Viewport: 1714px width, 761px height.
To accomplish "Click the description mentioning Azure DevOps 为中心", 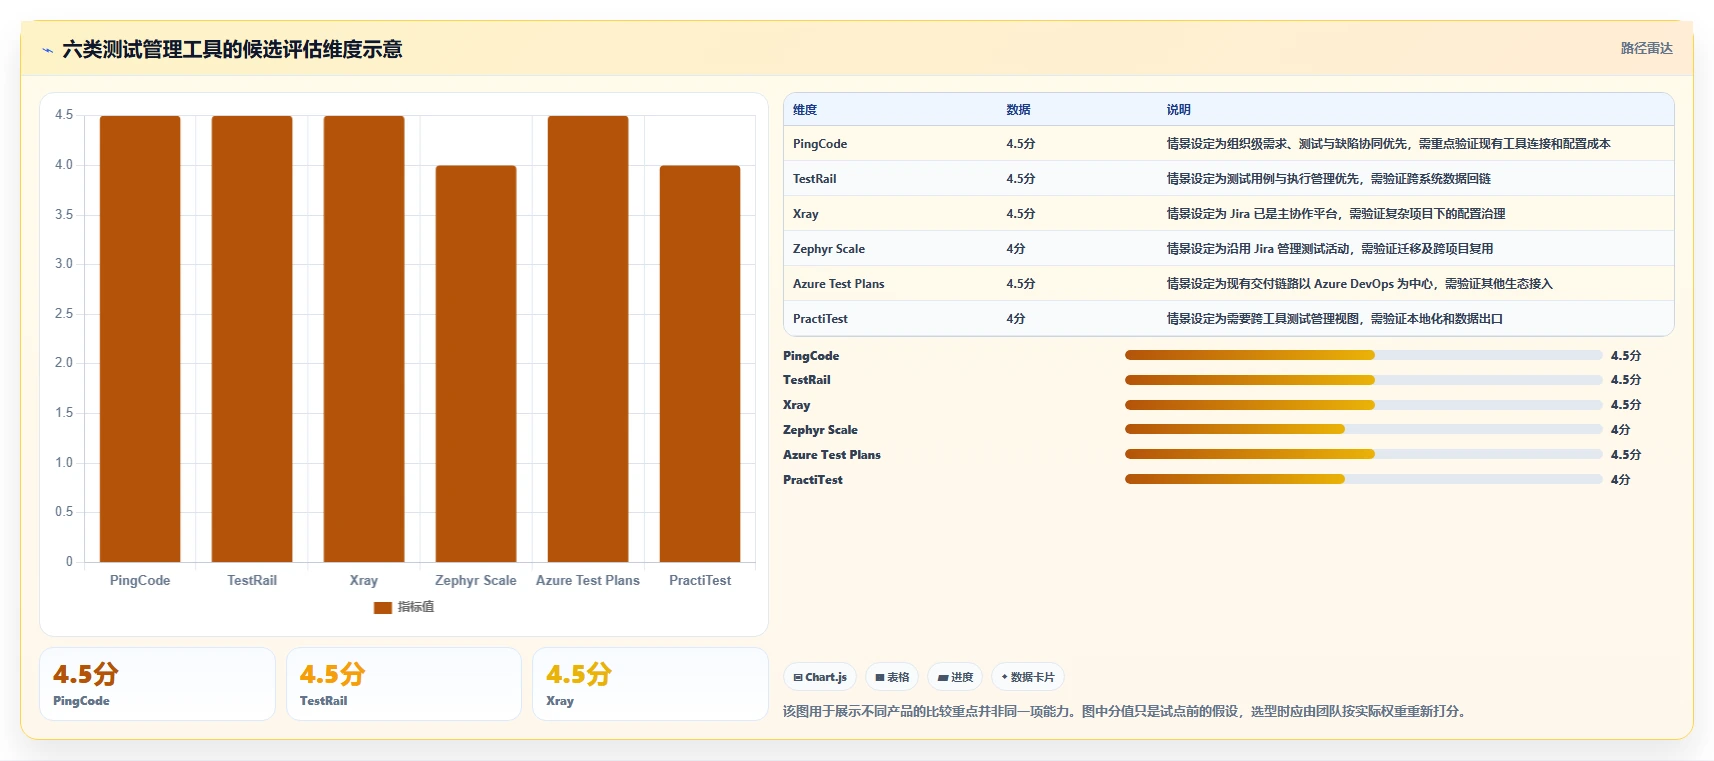I will [1359, 284].
